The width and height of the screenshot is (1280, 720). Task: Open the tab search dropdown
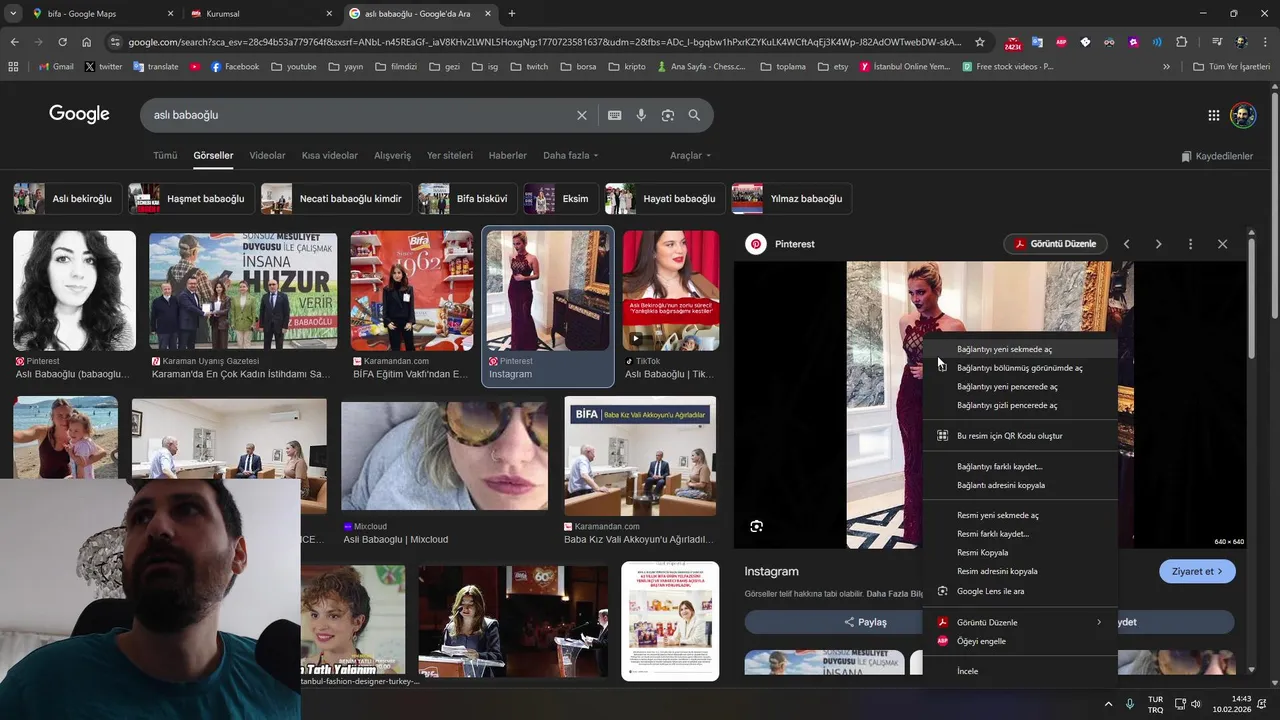(x=13, y=14)
